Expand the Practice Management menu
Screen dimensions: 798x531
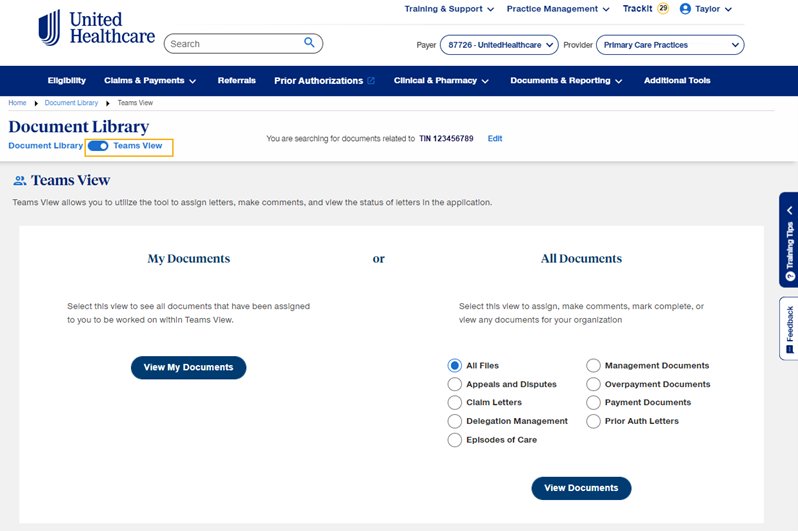[558, 9]
